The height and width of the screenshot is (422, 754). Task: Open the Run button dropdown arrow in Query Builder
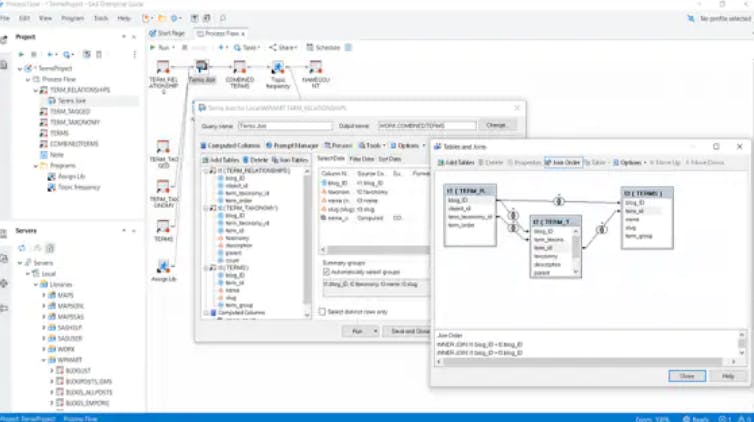point(375,331)
